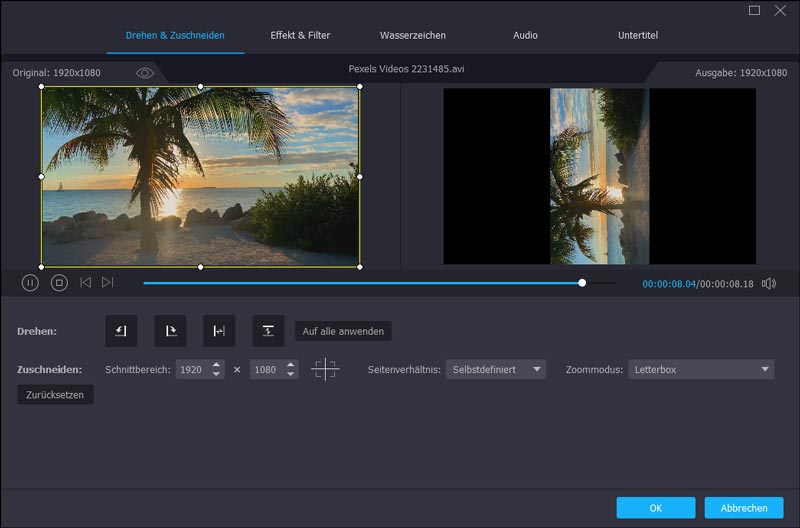The image size is (800, 528).
Task: Increase crop width value with up arrow
Action: pyautogui.click(x=217, y=365)
